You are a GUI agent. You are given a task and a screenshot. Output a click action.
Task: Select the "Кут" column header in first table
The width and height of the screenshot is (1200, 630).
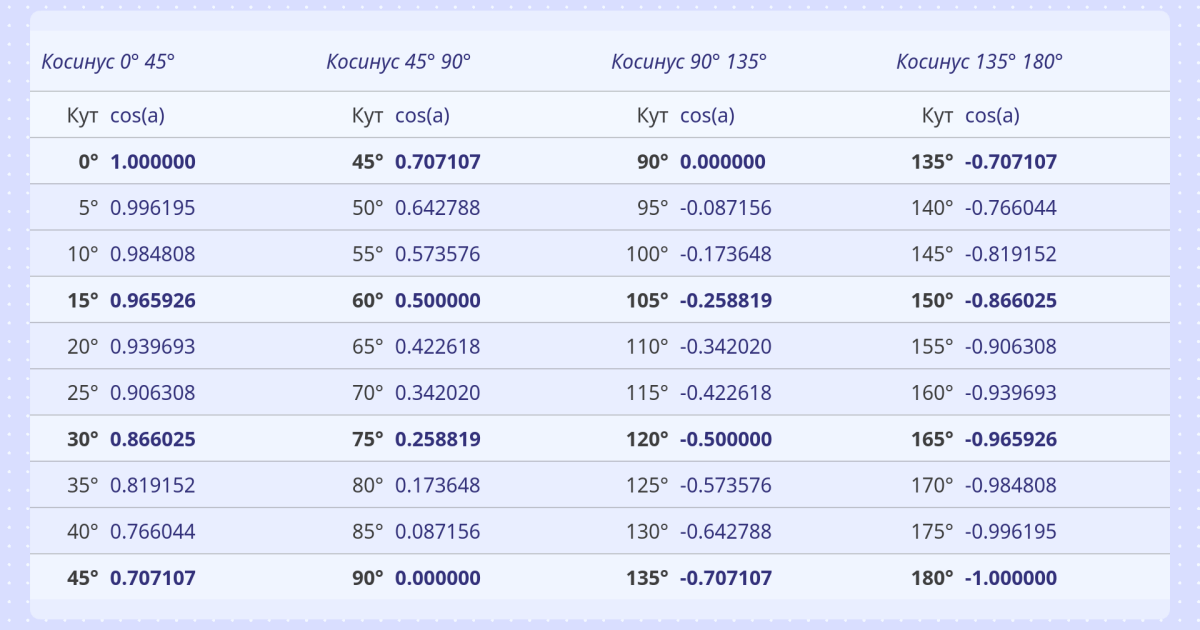coord(82,116)
